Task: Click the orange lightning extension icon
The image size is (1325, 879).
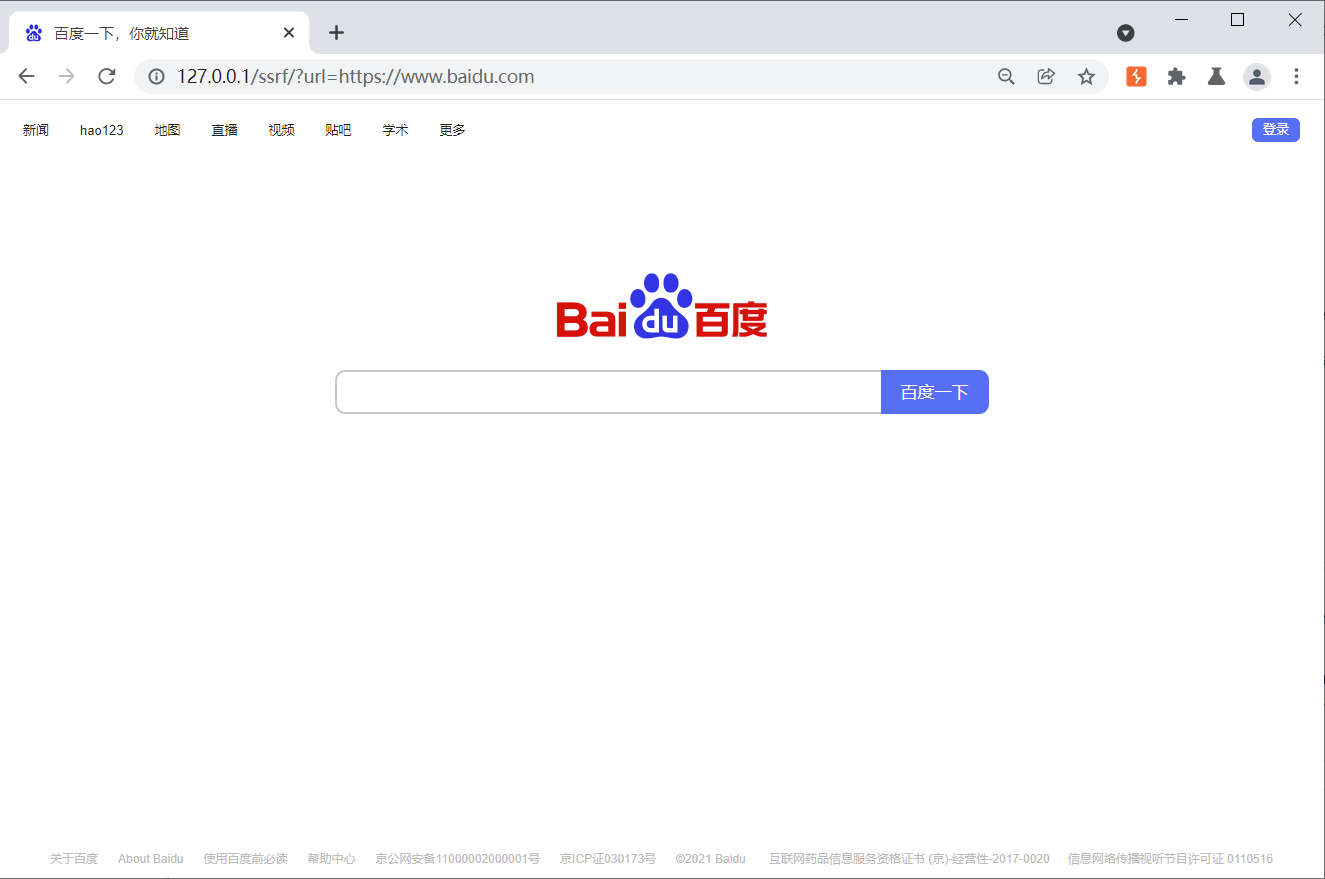Action: click(x=1136, y=76)
